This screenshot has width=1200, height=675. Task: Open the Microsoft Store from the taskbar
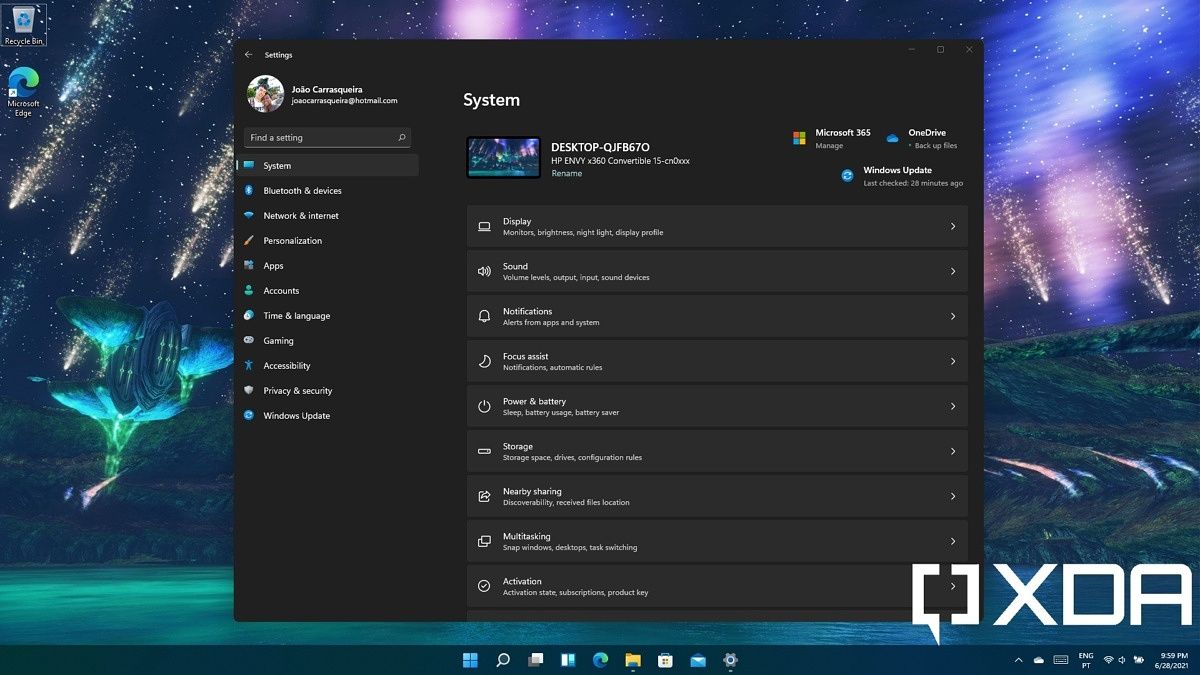click(x=664, y=661)
